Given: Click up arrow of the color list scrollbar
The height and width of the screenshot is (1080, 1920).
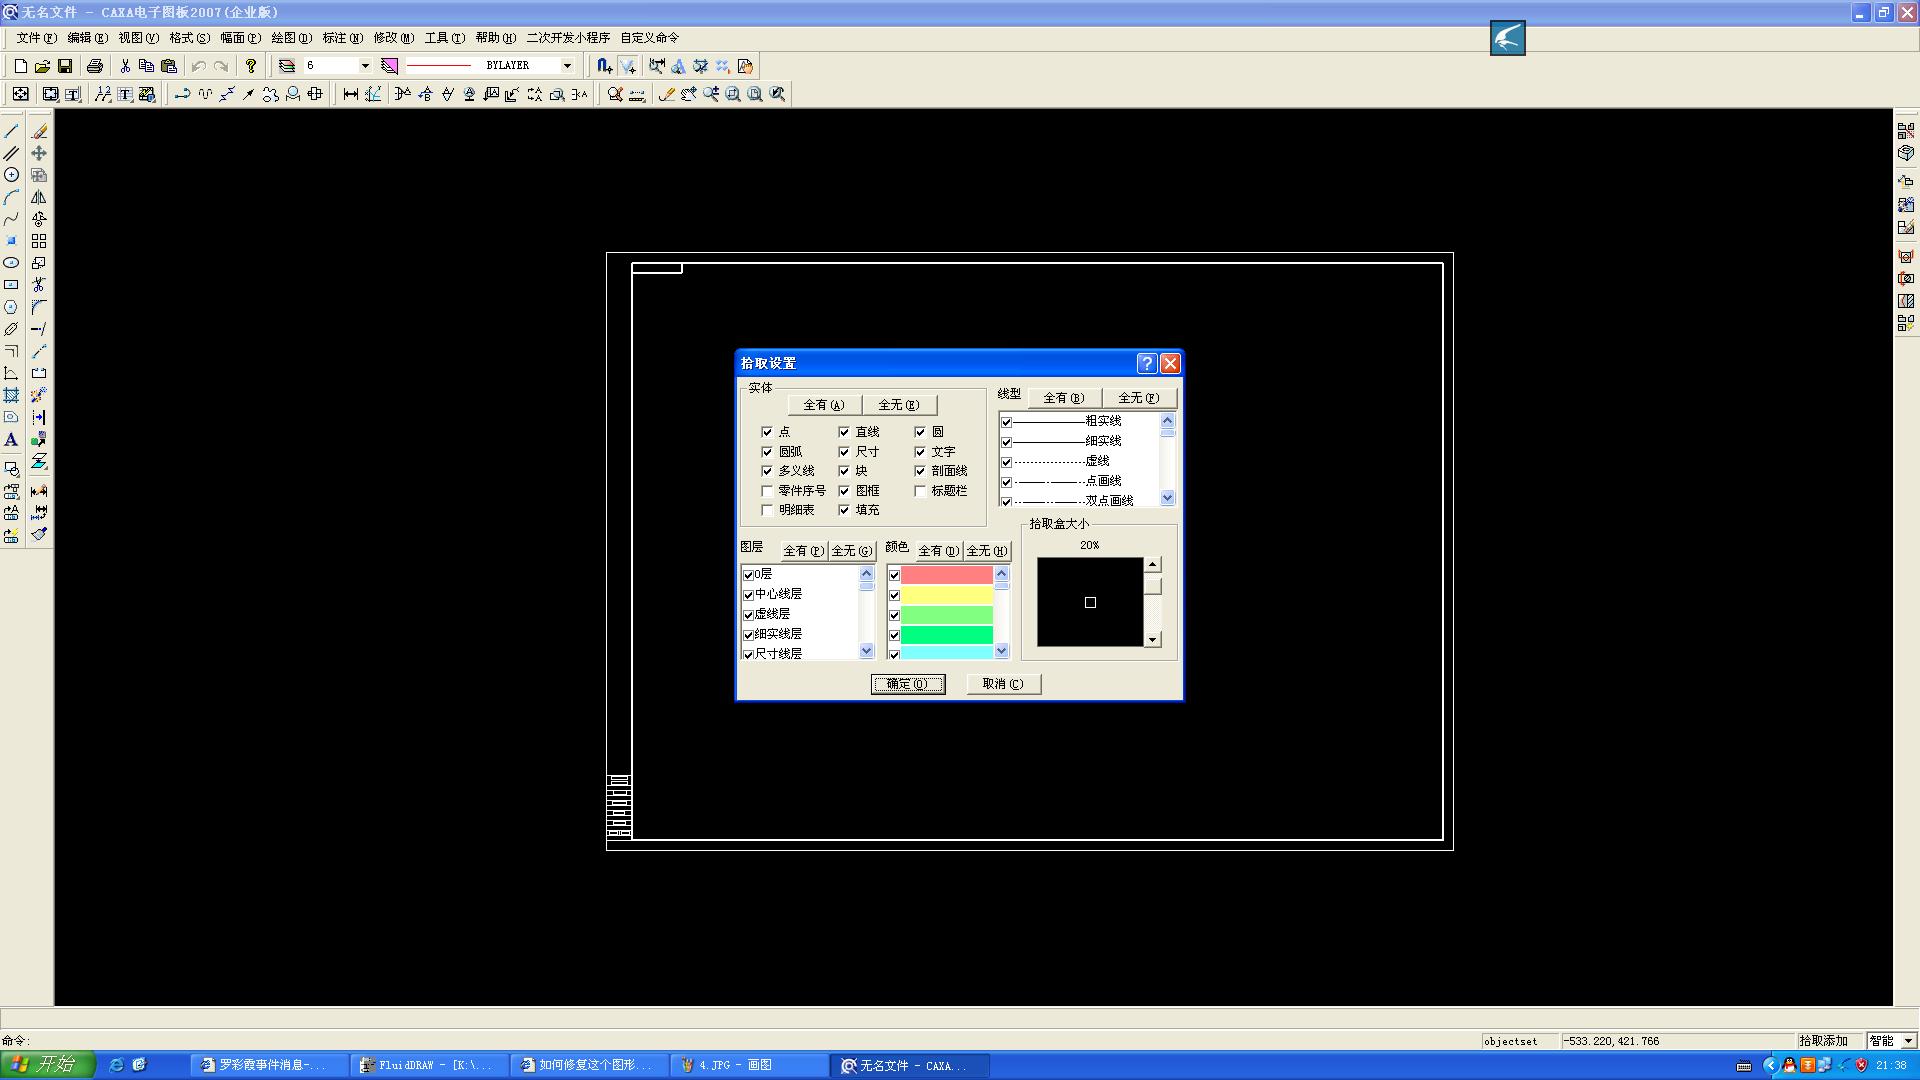Looking at the screenshot, I should (x=1001, y=574).
